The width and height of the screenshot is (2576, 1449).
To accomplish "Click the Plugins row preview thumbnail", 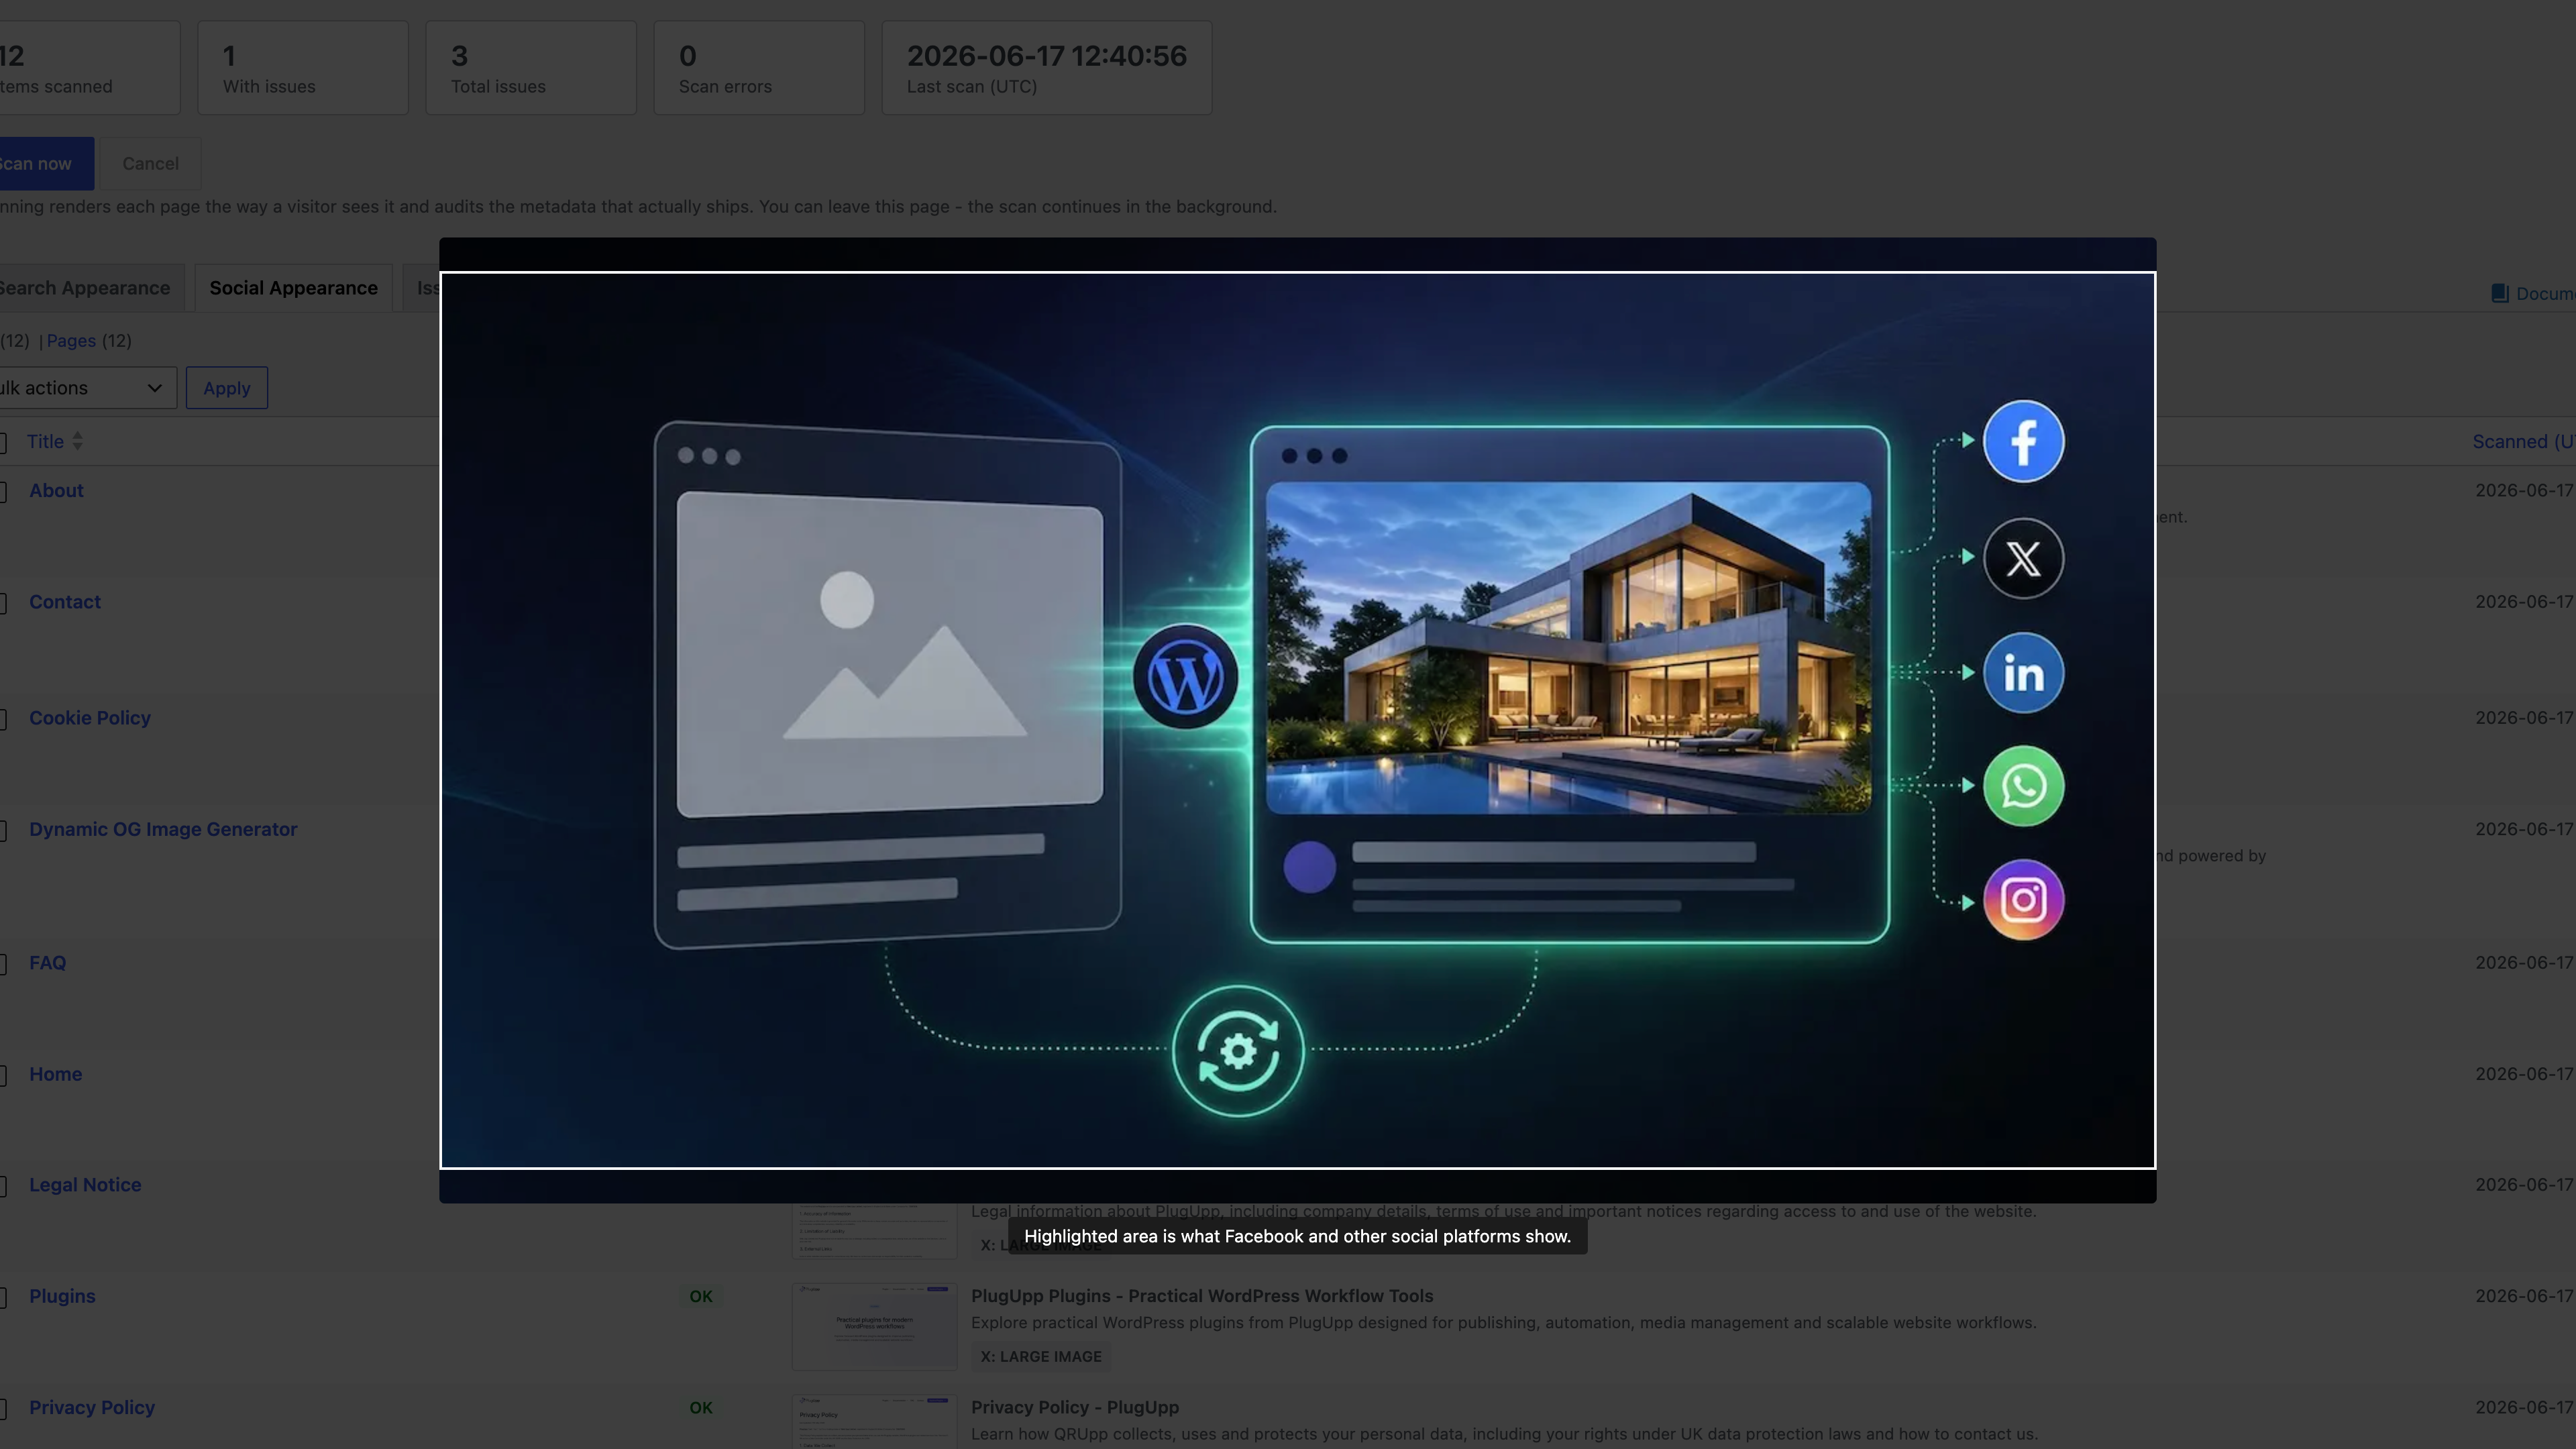I will click(x=874, y=1327).
